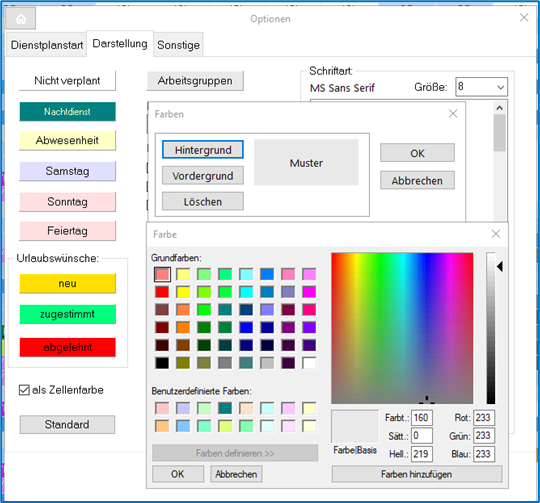Viewport: 540px width, 503px height.
Task: Select the cyan basic color swatch
Action: 246,292
